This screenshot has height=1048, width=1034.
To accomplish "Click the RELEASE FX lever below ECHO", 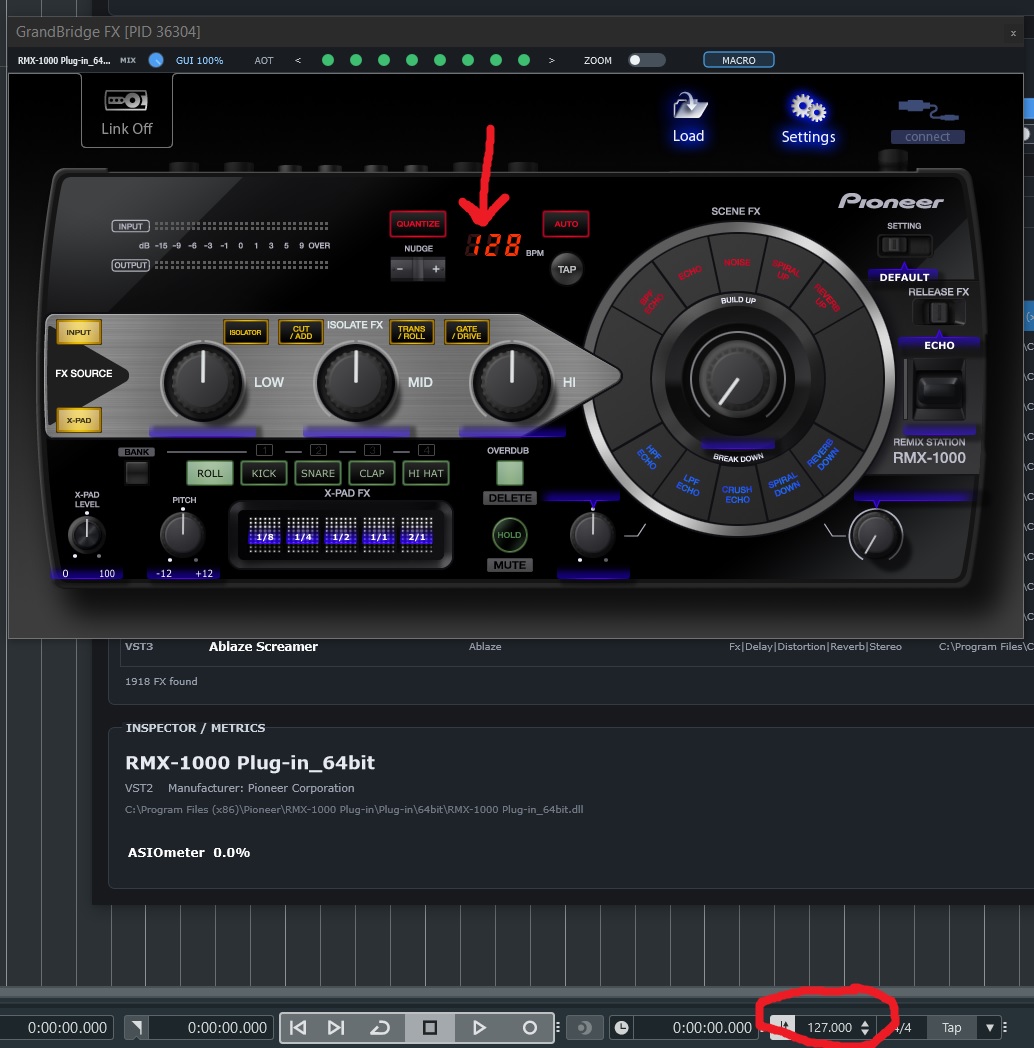I will [938, 390].
